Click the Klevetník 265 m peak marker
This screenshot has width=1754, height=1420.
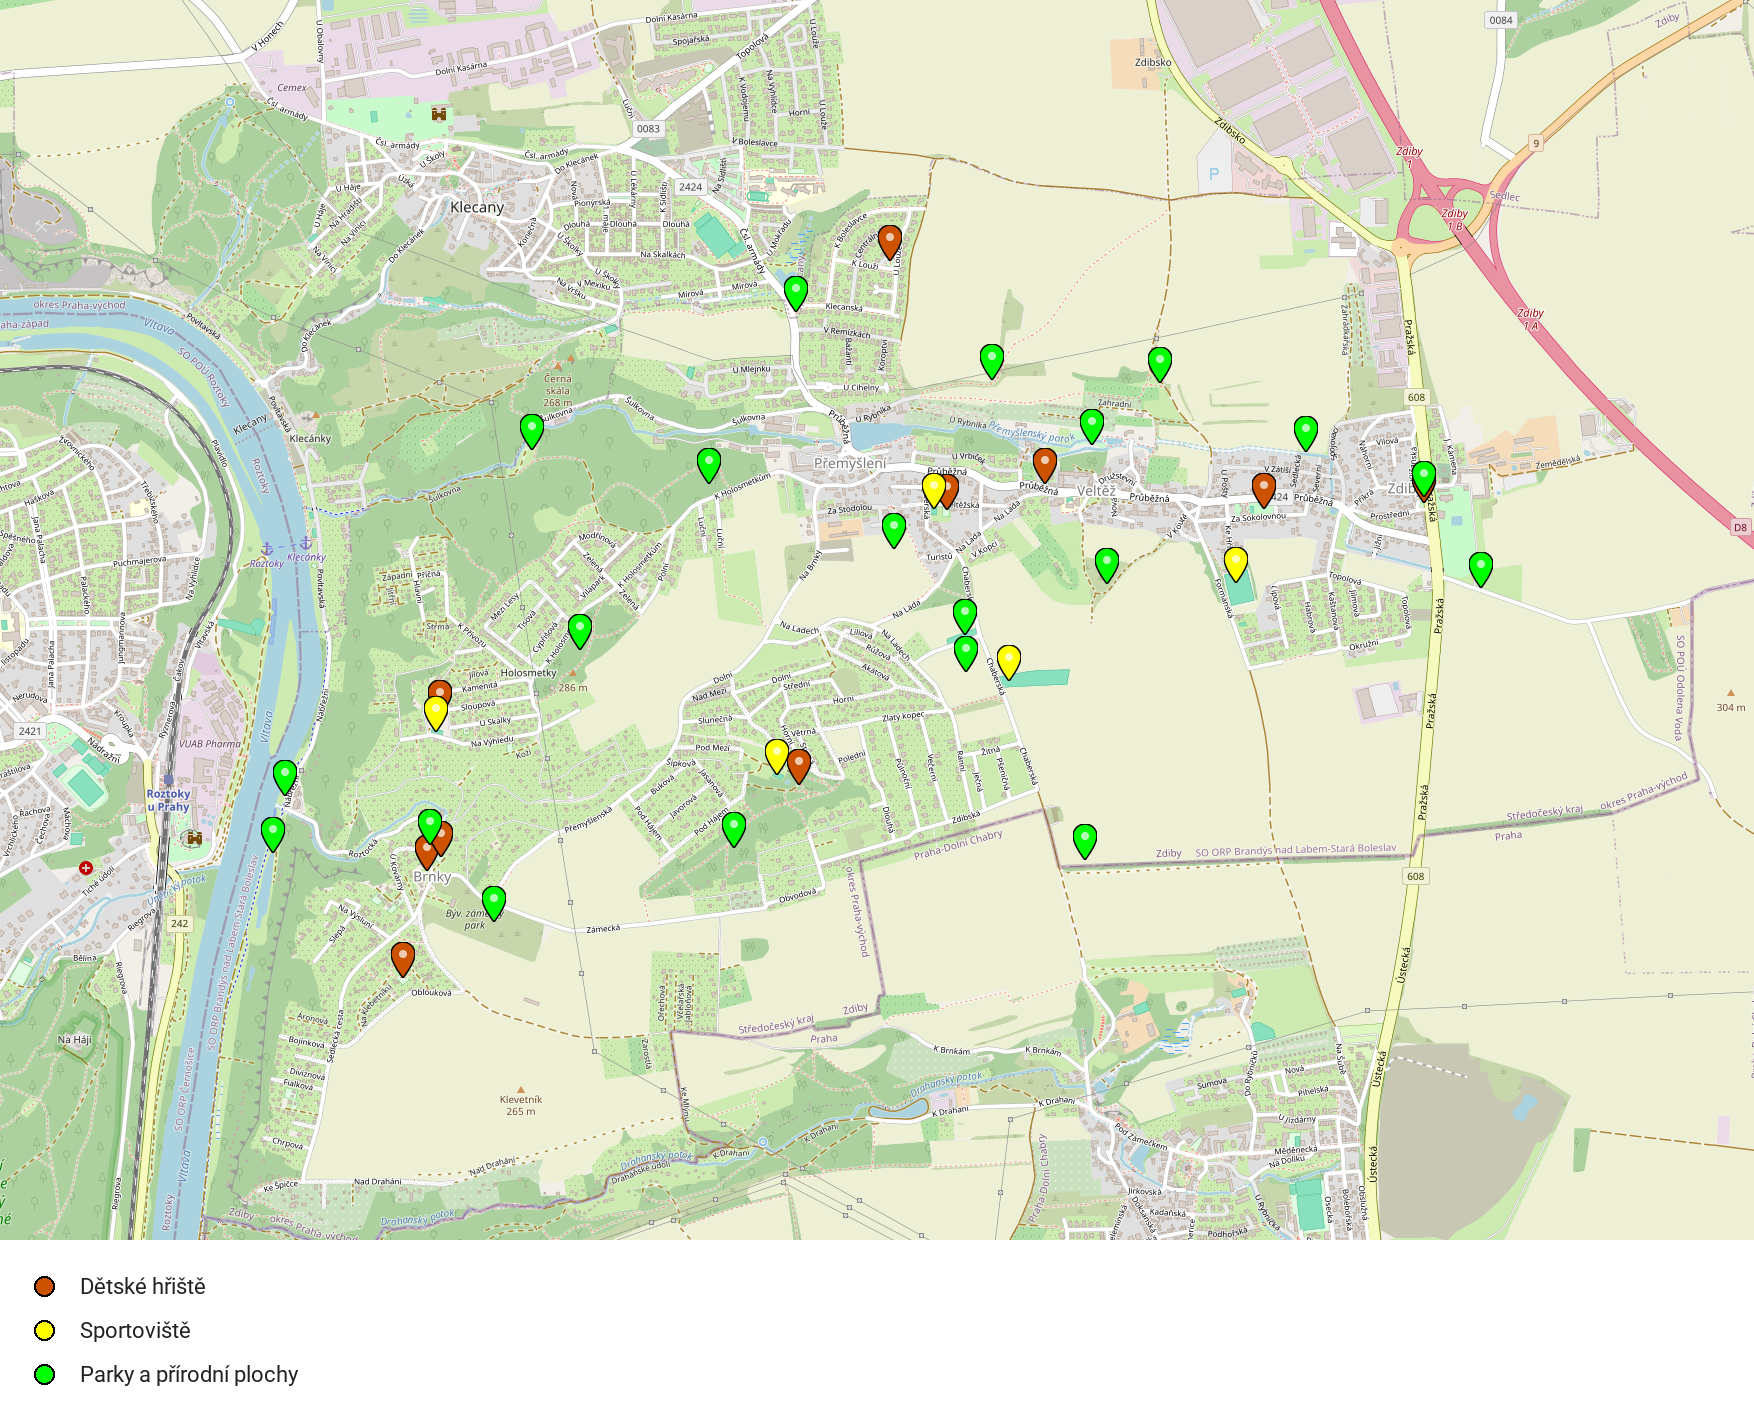coord(520,1090)
